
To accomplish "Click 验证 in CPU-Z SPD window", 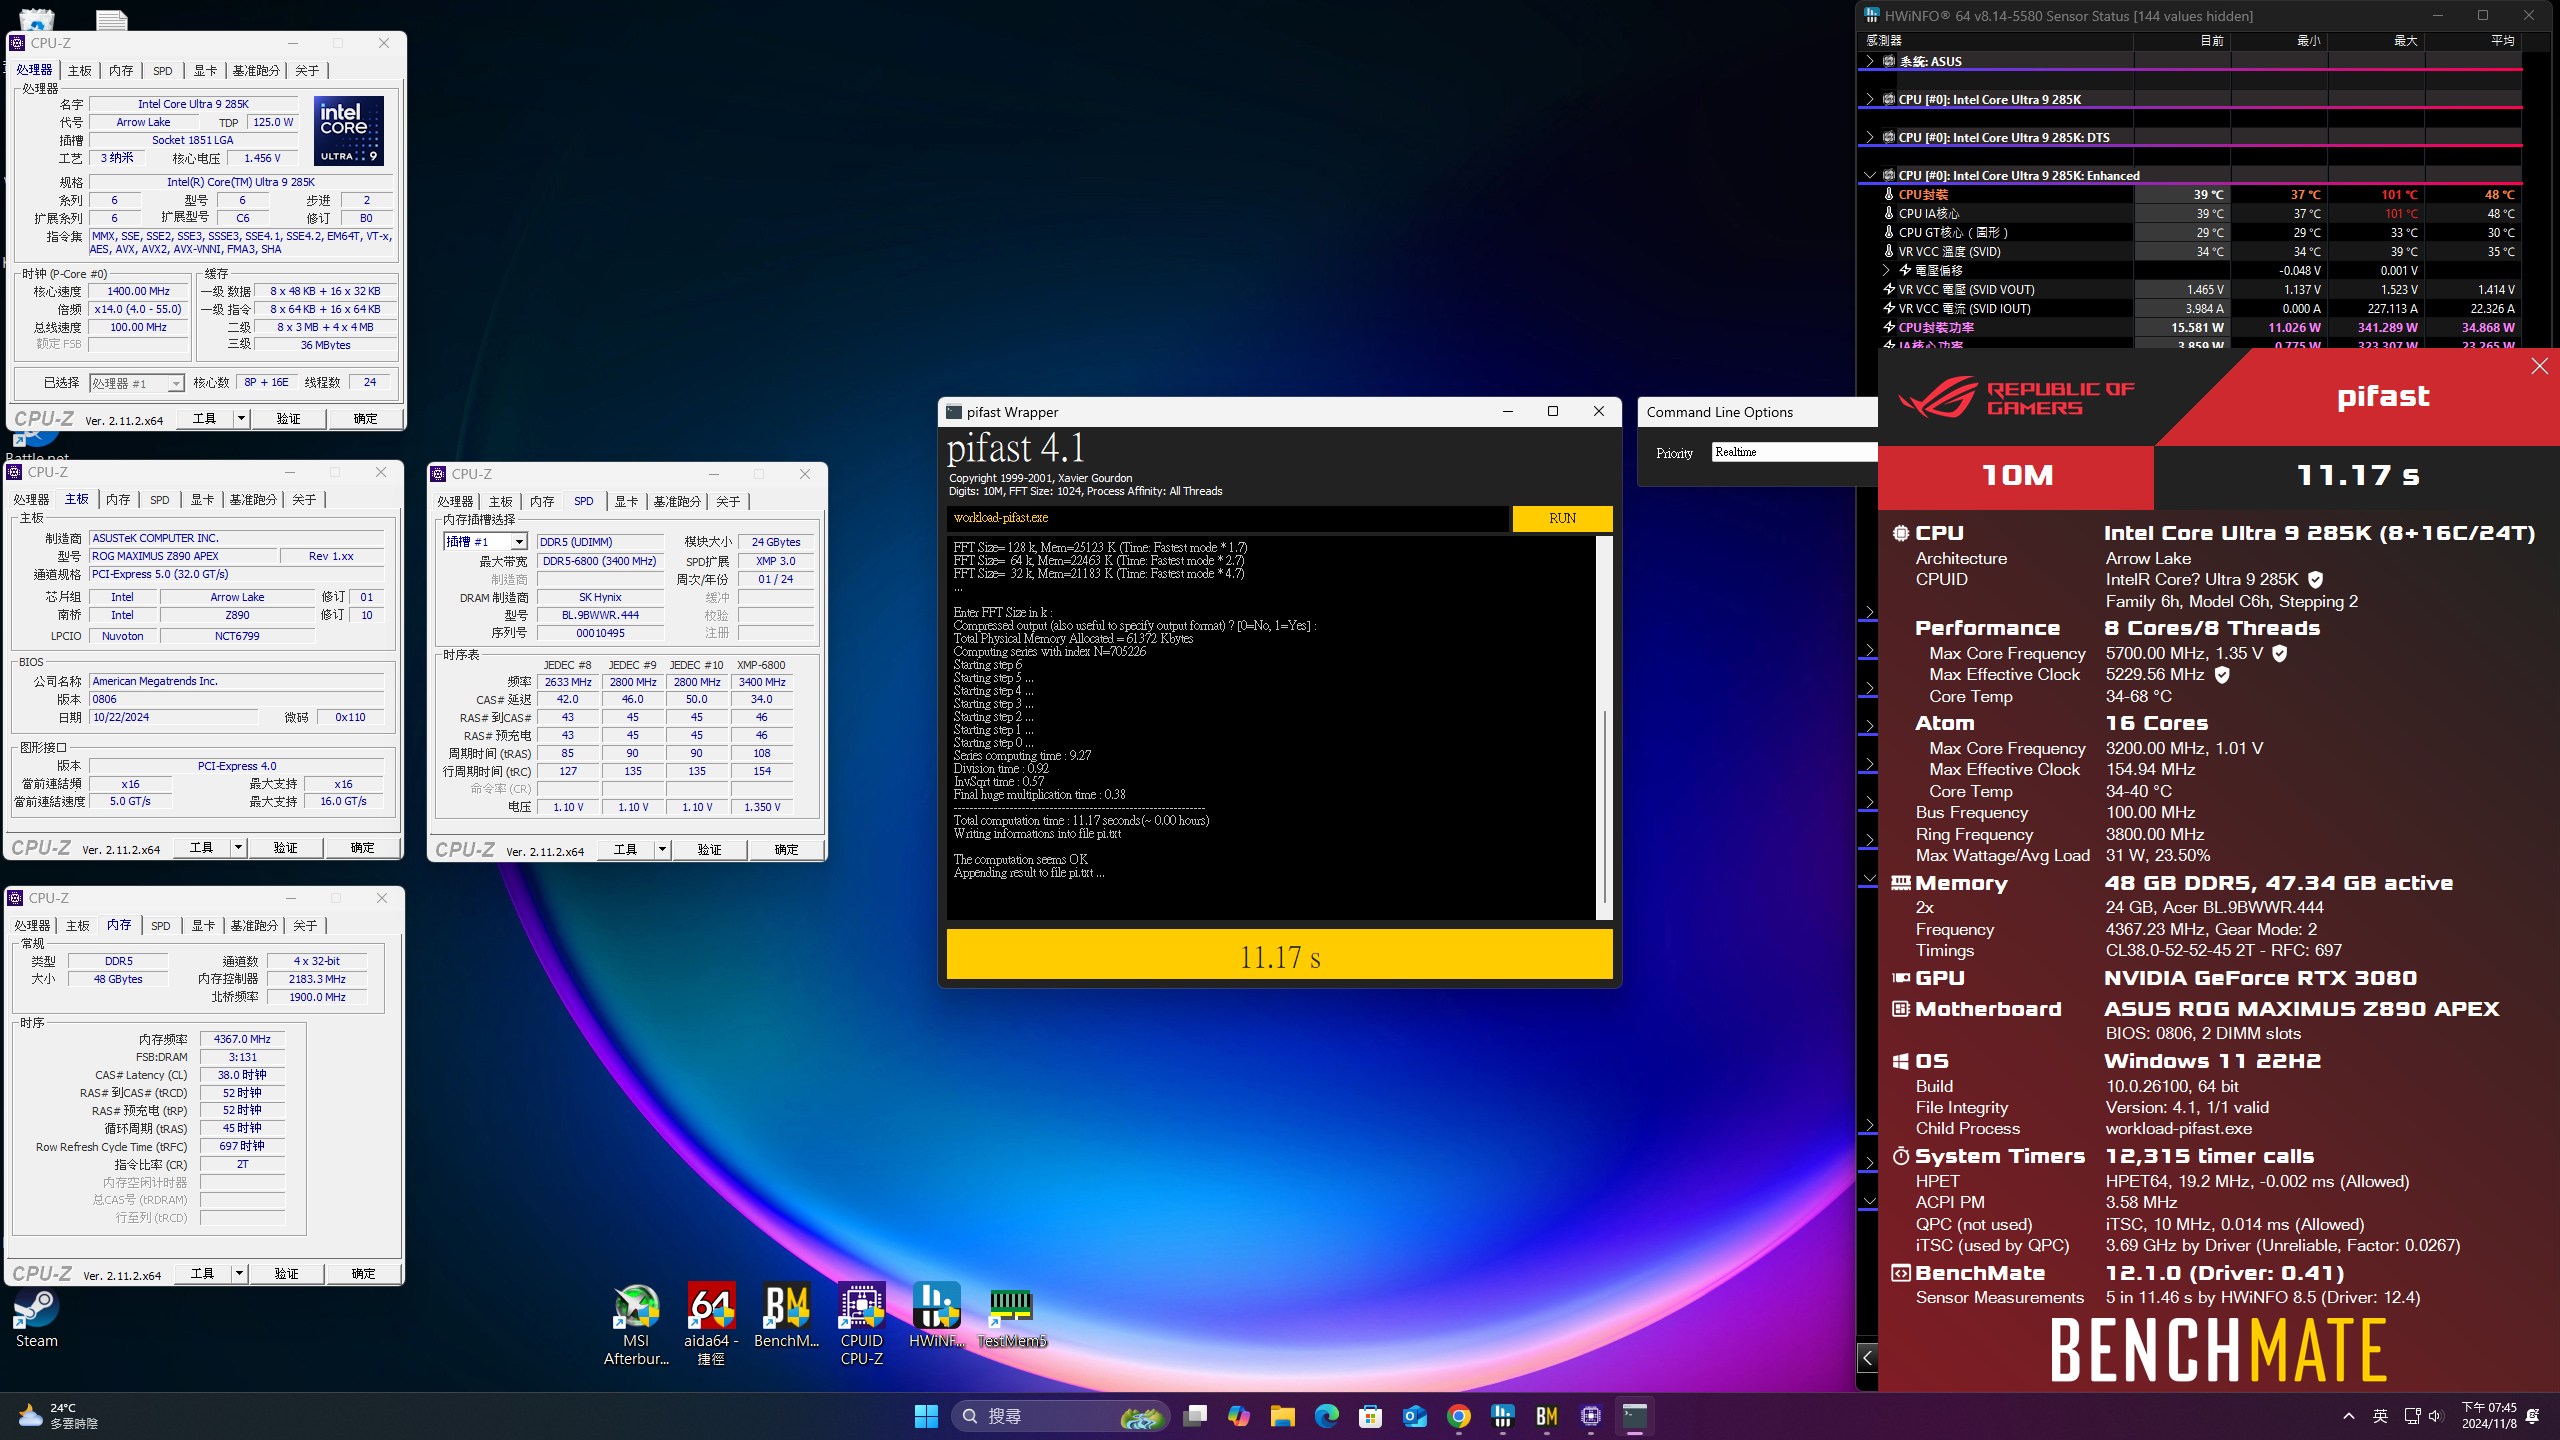I will (x=710, y=849).
